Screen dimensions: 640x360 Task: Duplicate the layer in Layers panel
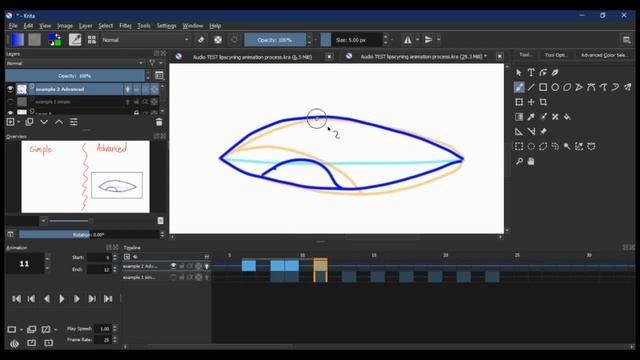point(29,122)
